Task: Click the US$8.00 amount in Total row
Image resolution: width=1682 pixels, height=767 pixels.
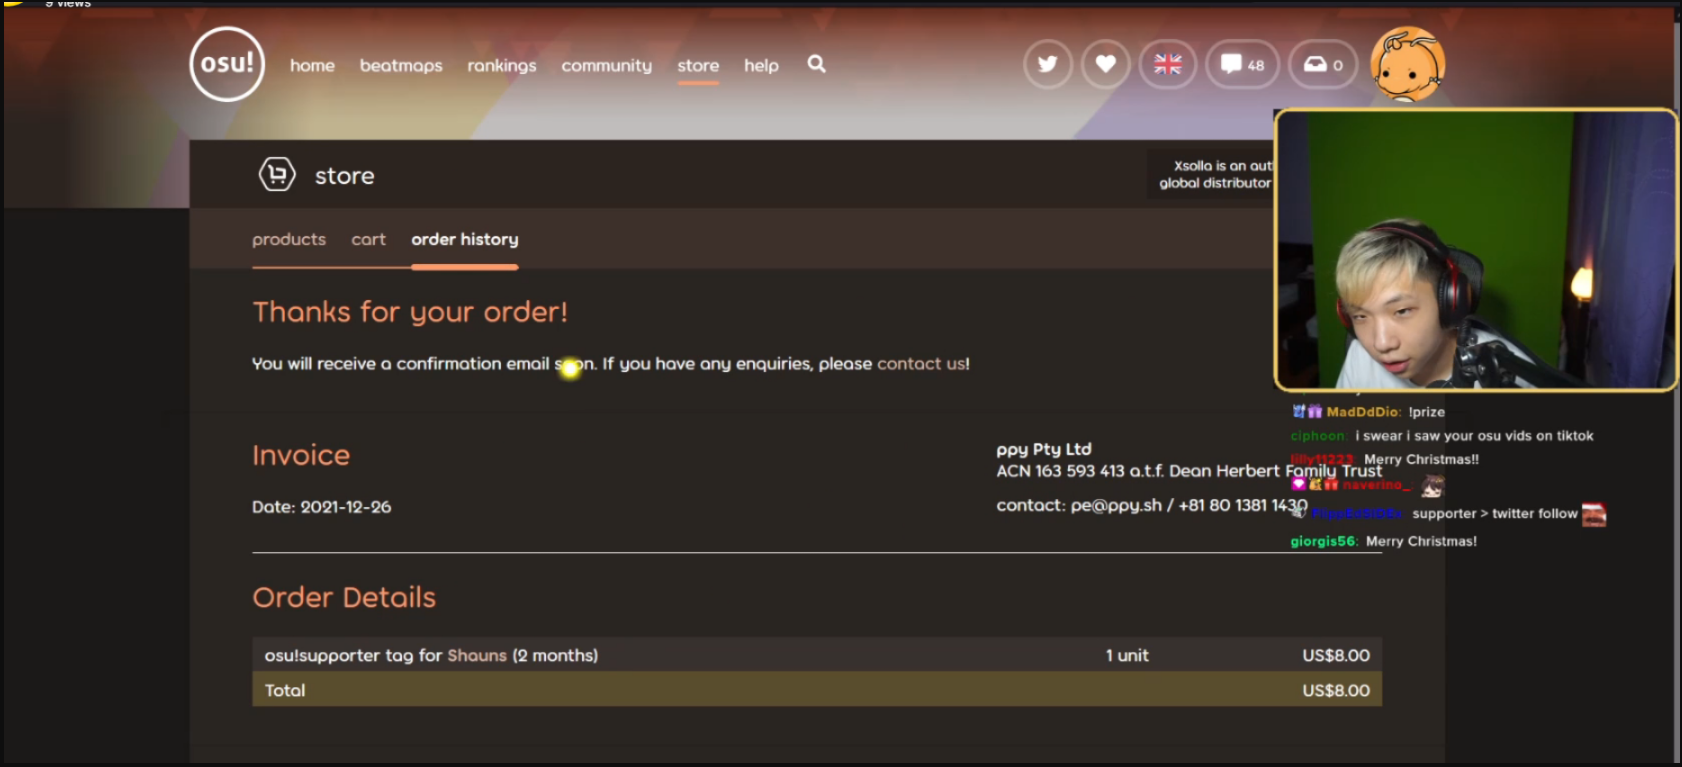Action: tap(1336, 690)
